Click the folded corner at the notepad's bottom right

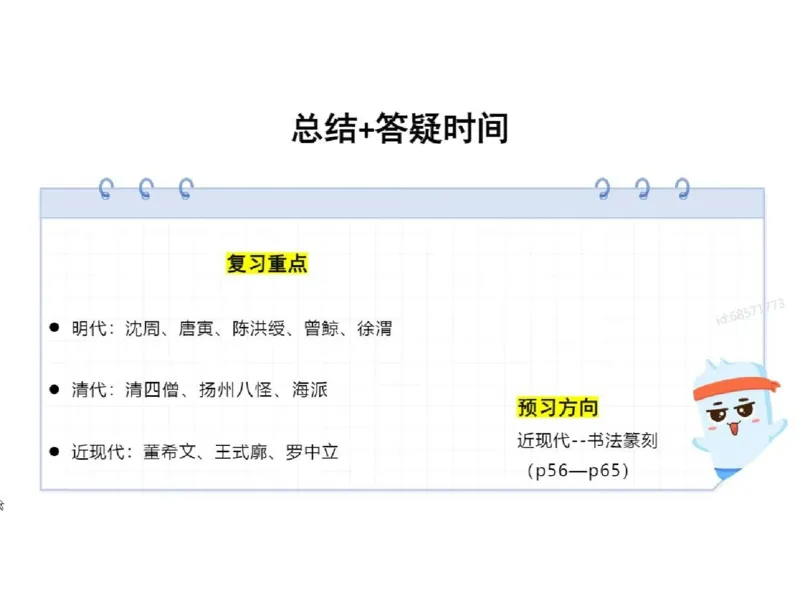(x=715, y=480)
